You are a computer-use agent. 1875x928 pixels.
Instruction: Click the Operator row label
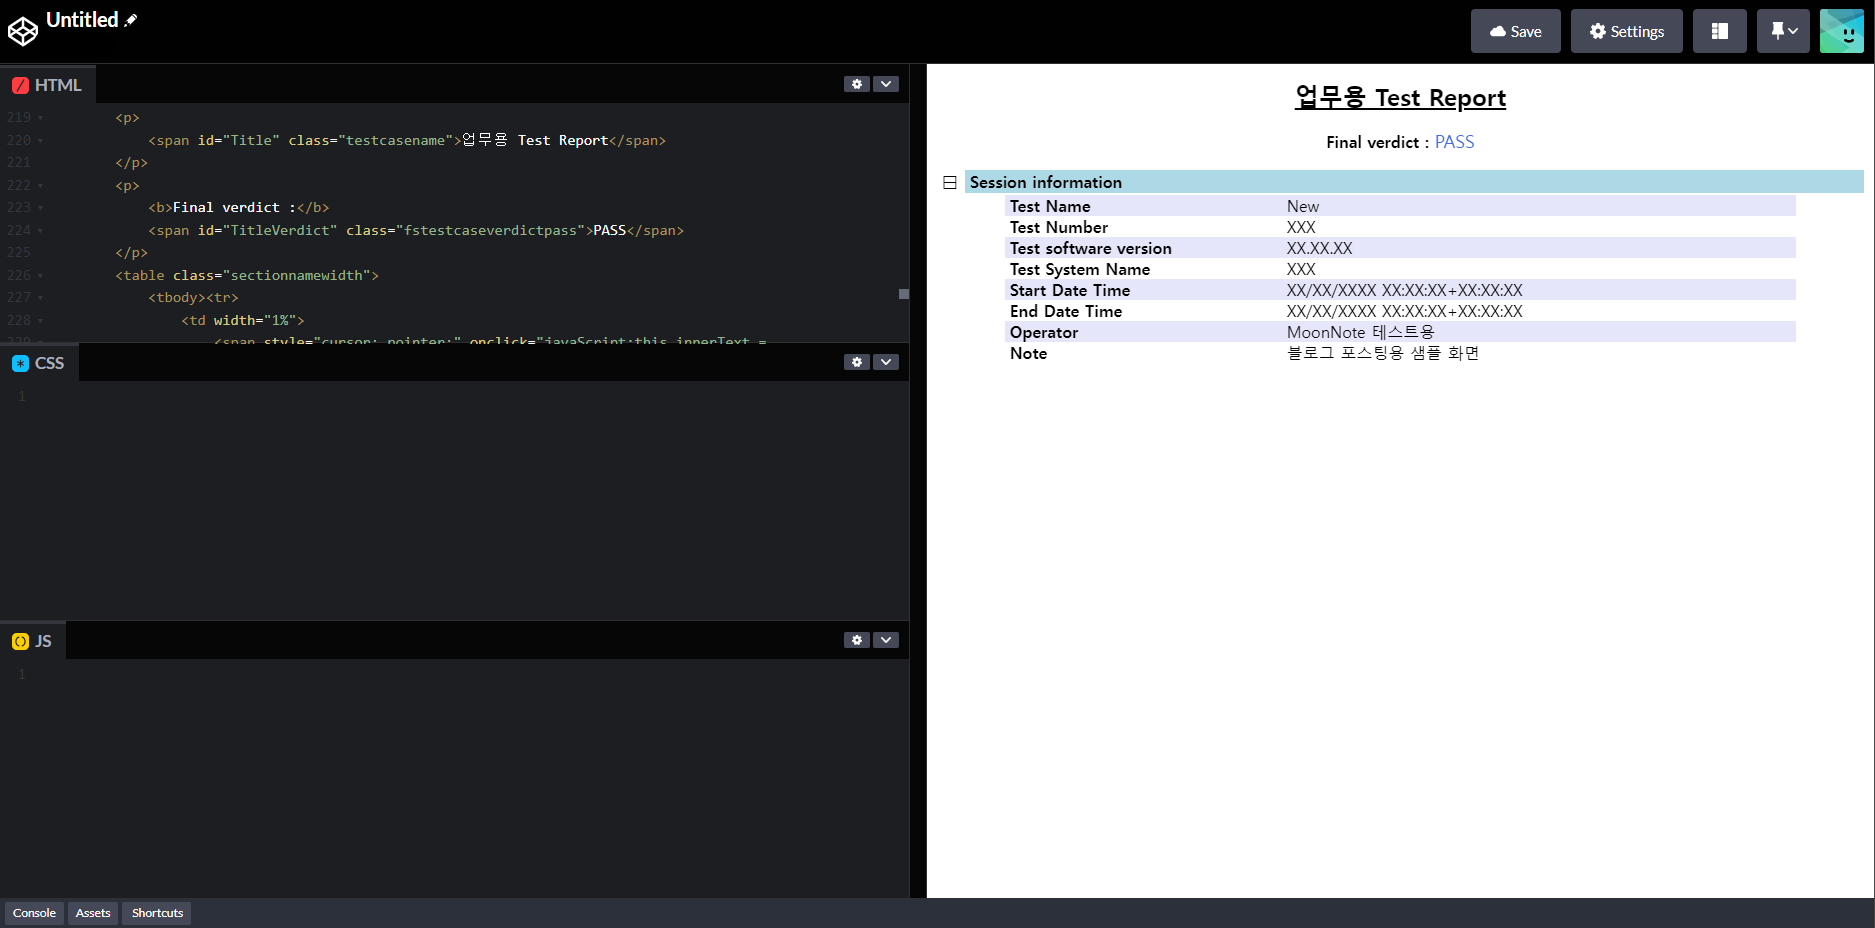pos(1043,332)
